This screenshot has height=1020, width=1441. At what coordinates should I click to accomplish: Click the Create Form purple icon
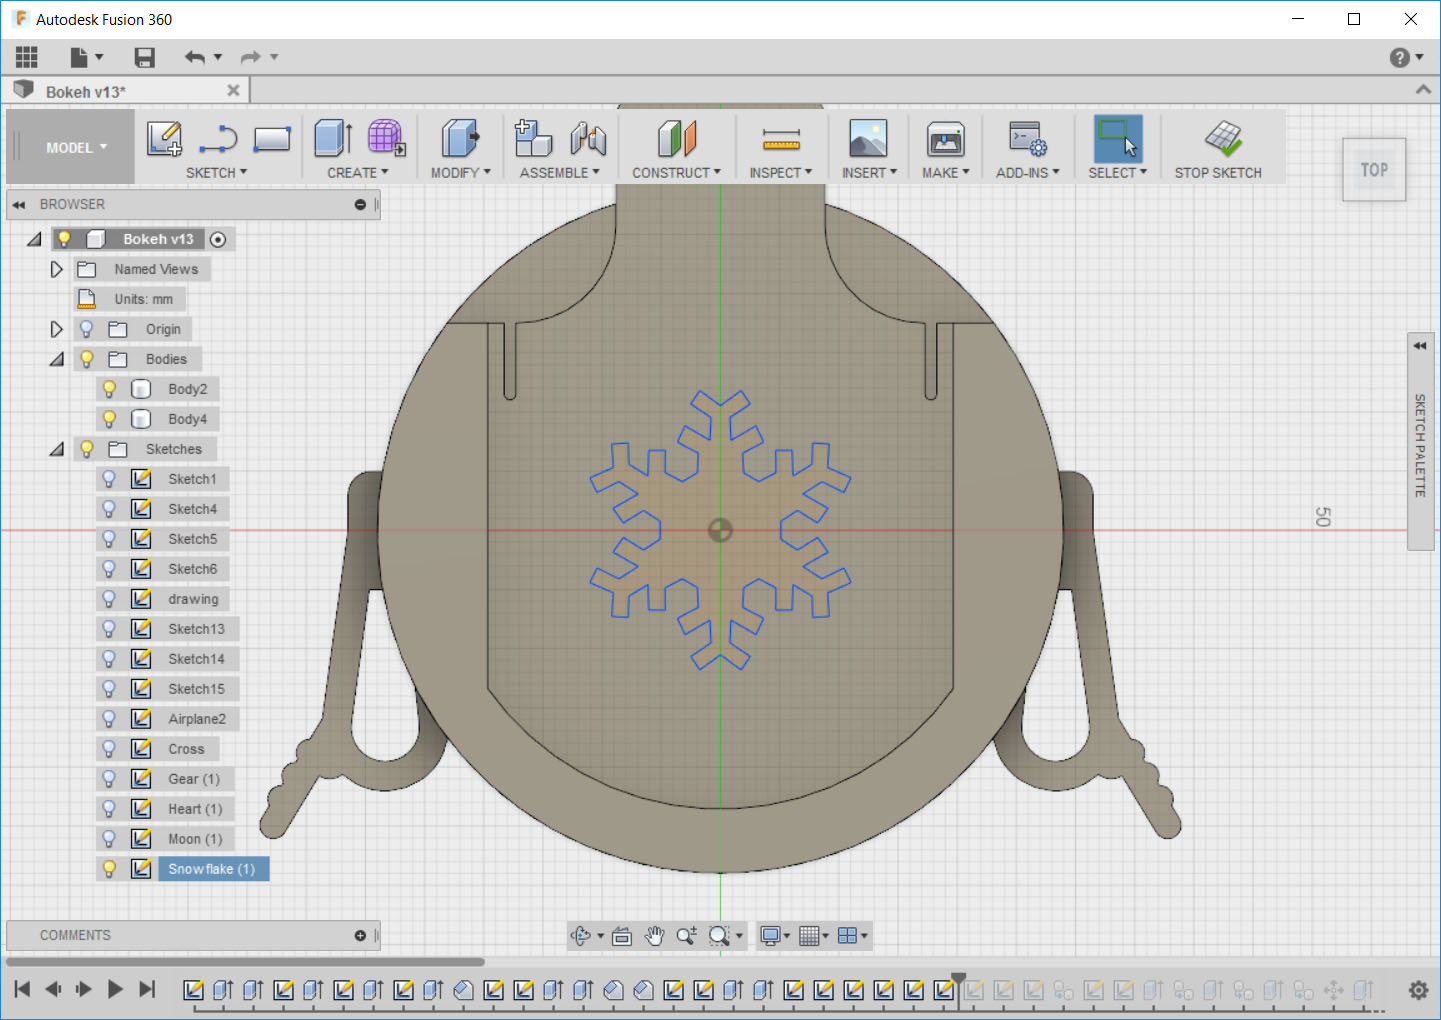pyautogui.click(x=386, y=138)
